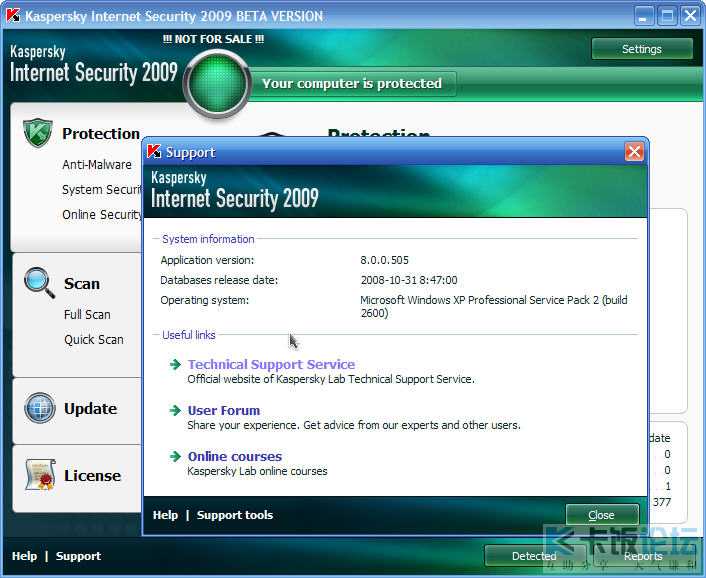Click the 'System information' group heading
The height and width of the screenshot is (578, 706).
click(x=208, y=239)
